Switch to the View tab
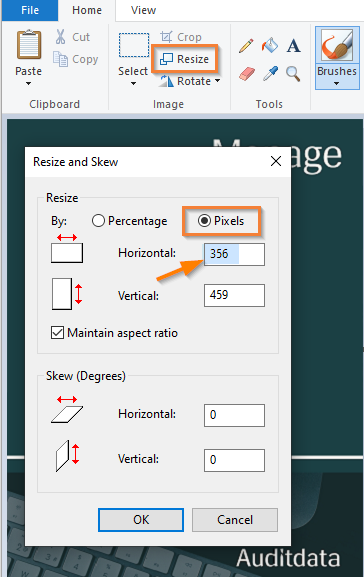The height and width of the screenshot is (577, 364). coord(143,10)
